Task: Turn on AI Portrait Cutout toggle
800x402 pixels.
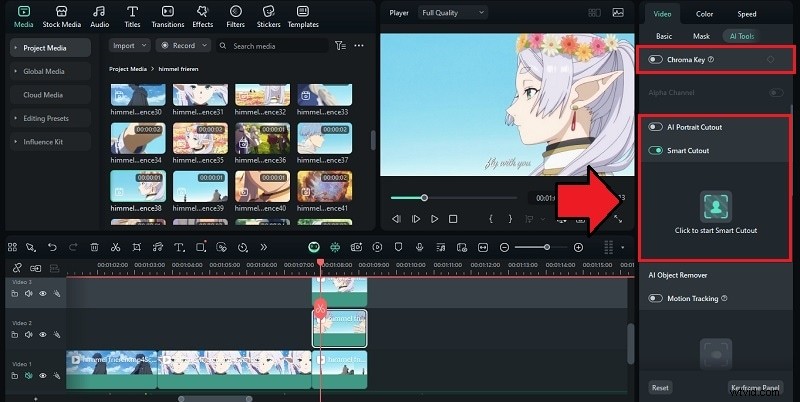Action: click(x=655, y=127)
